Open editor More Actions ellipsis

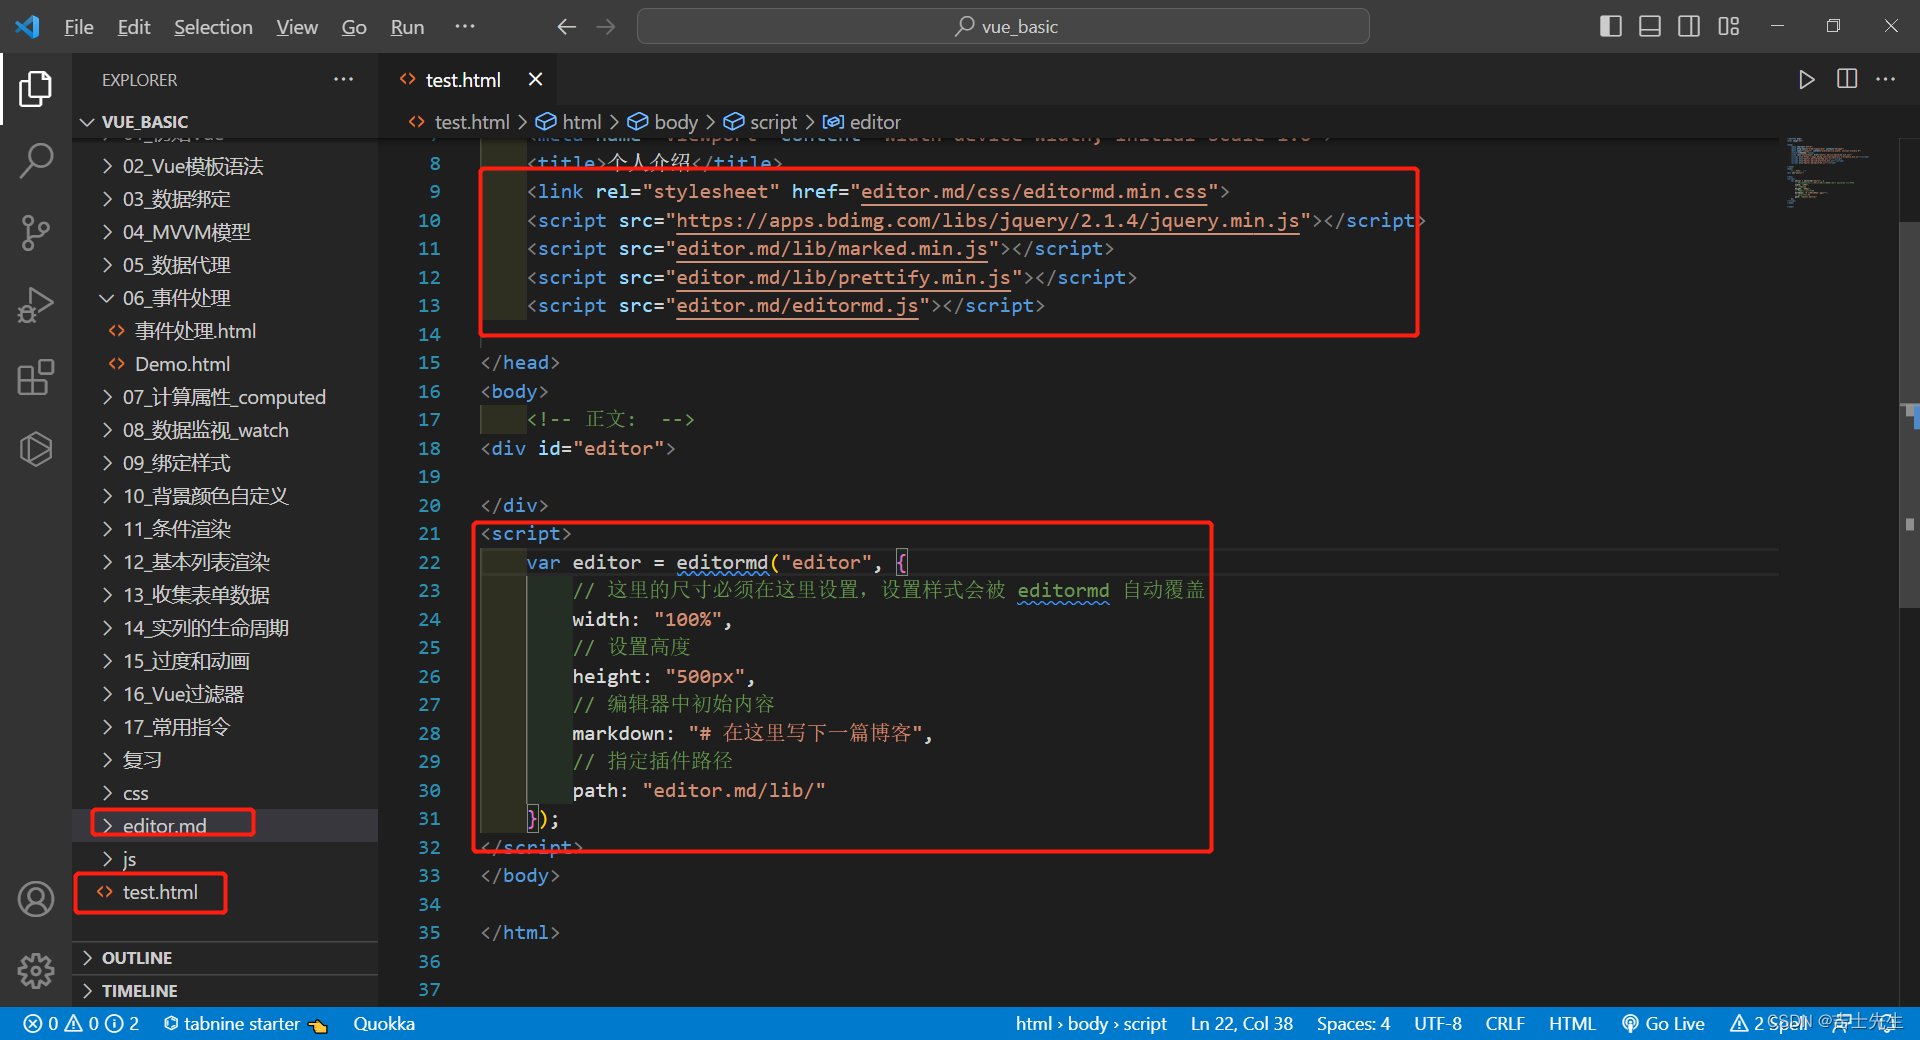pos(1886,79)
